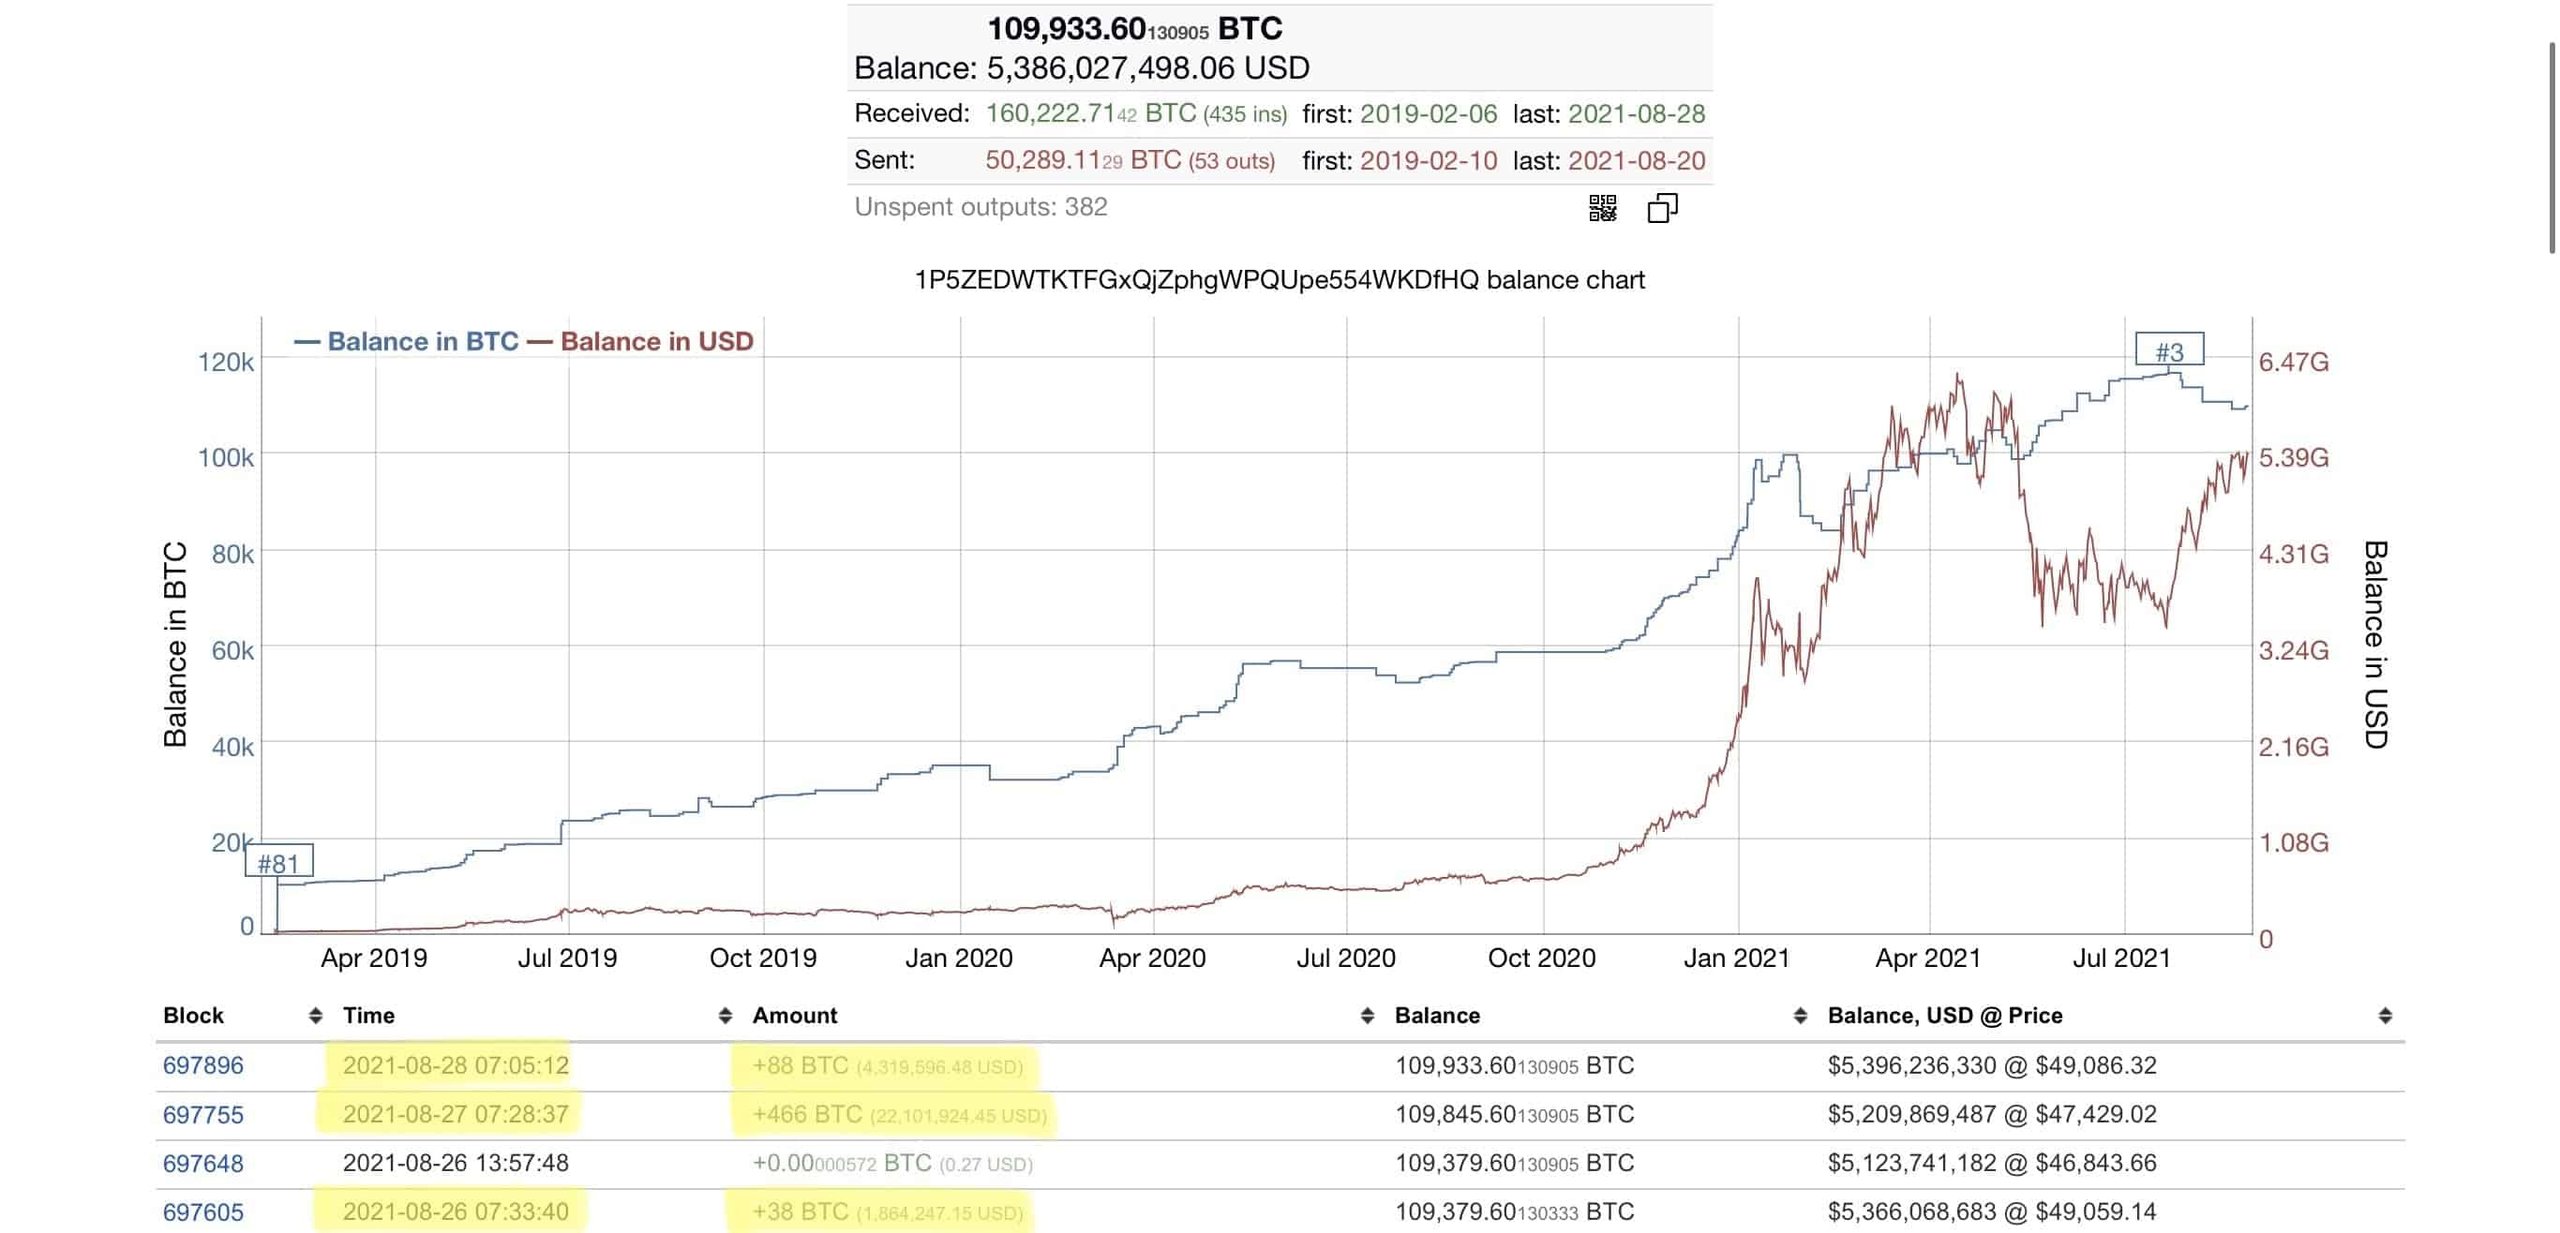This screenshot has width=2560, height=1233.
Task: Click the Amount column header
Action: pyautogui.click(x=795, y=1016)
